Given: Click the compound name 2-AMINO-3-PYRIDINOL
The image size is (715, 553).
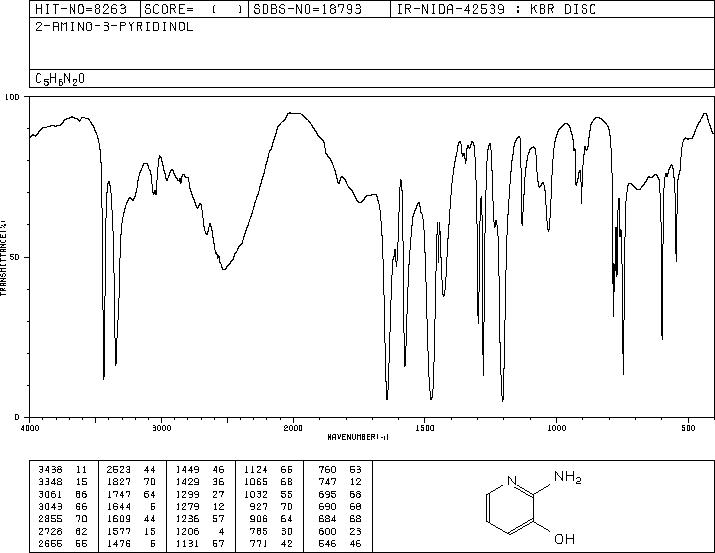Looking at the screenshot, I should click(x=114, y=27).
